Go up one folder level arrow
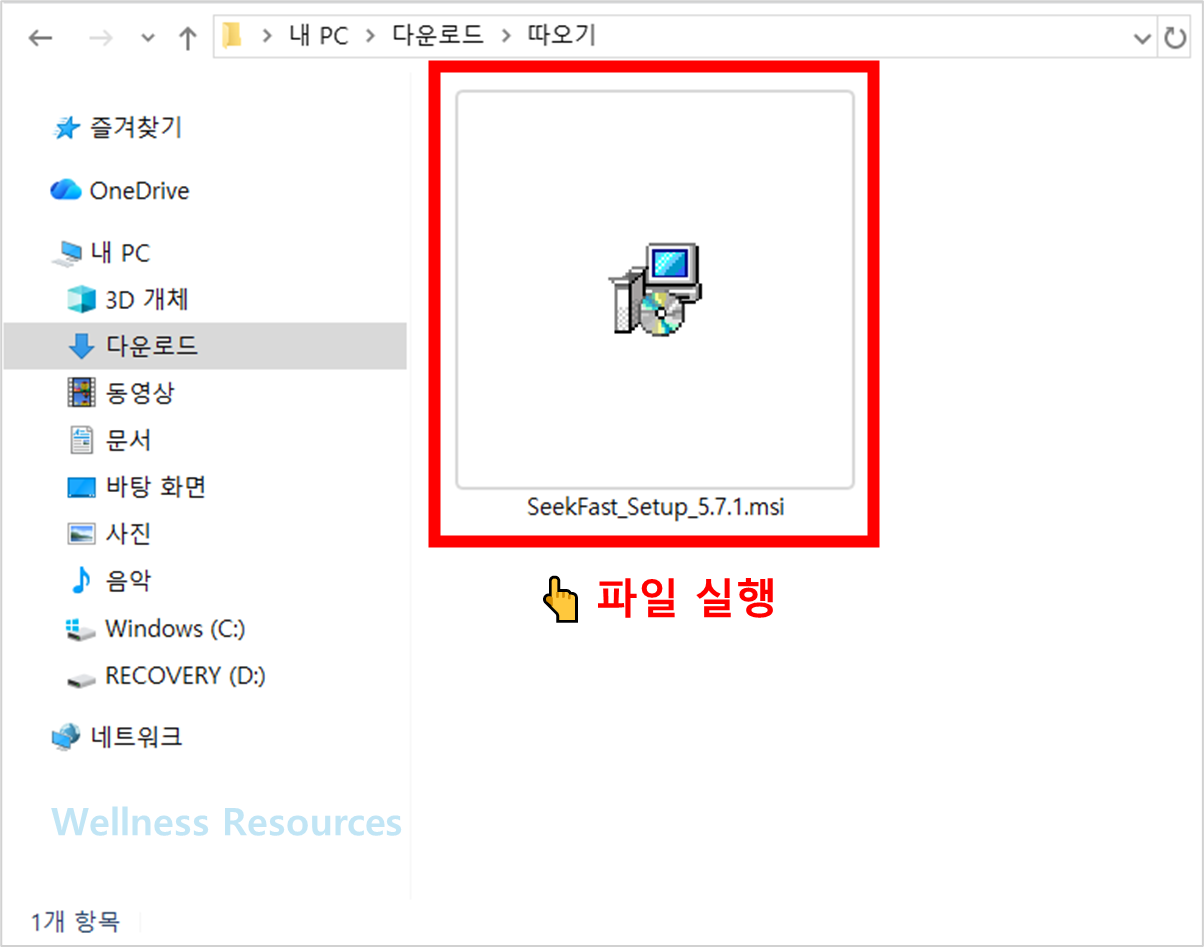This screenshot has width=1204, height=947. click(187, 38)
